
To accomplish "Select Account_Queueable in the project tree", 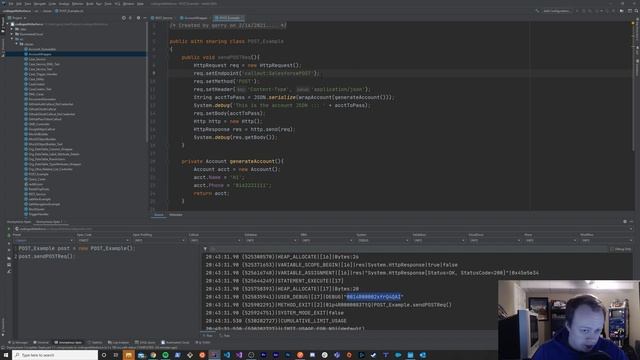I will [42, 49].
